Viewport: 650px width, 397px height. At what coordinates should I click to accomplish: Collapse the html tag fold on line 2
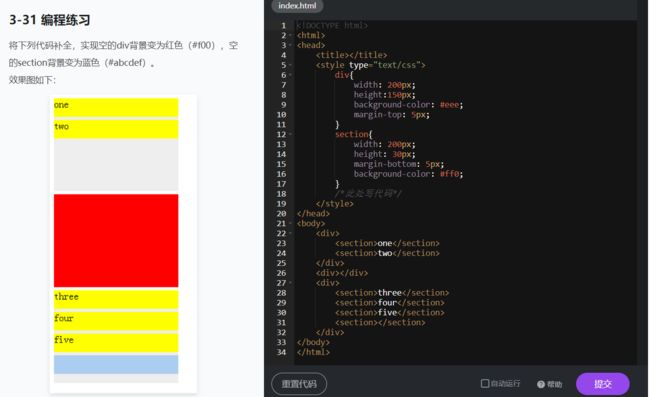point(290,35)
